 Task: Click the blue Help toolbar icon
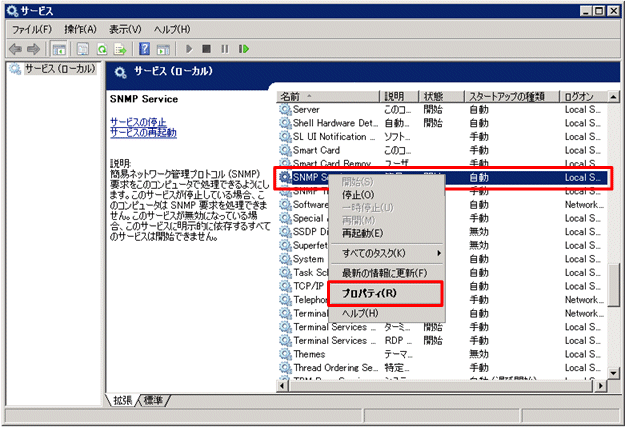[x=144, y=48]
